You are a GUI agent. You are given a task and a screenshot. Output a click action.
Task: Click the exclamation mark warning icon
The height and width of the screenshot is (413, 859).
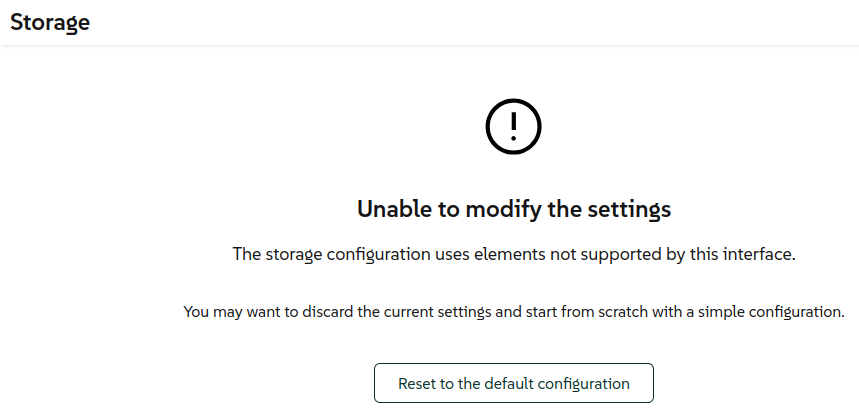tap(513, 126)
